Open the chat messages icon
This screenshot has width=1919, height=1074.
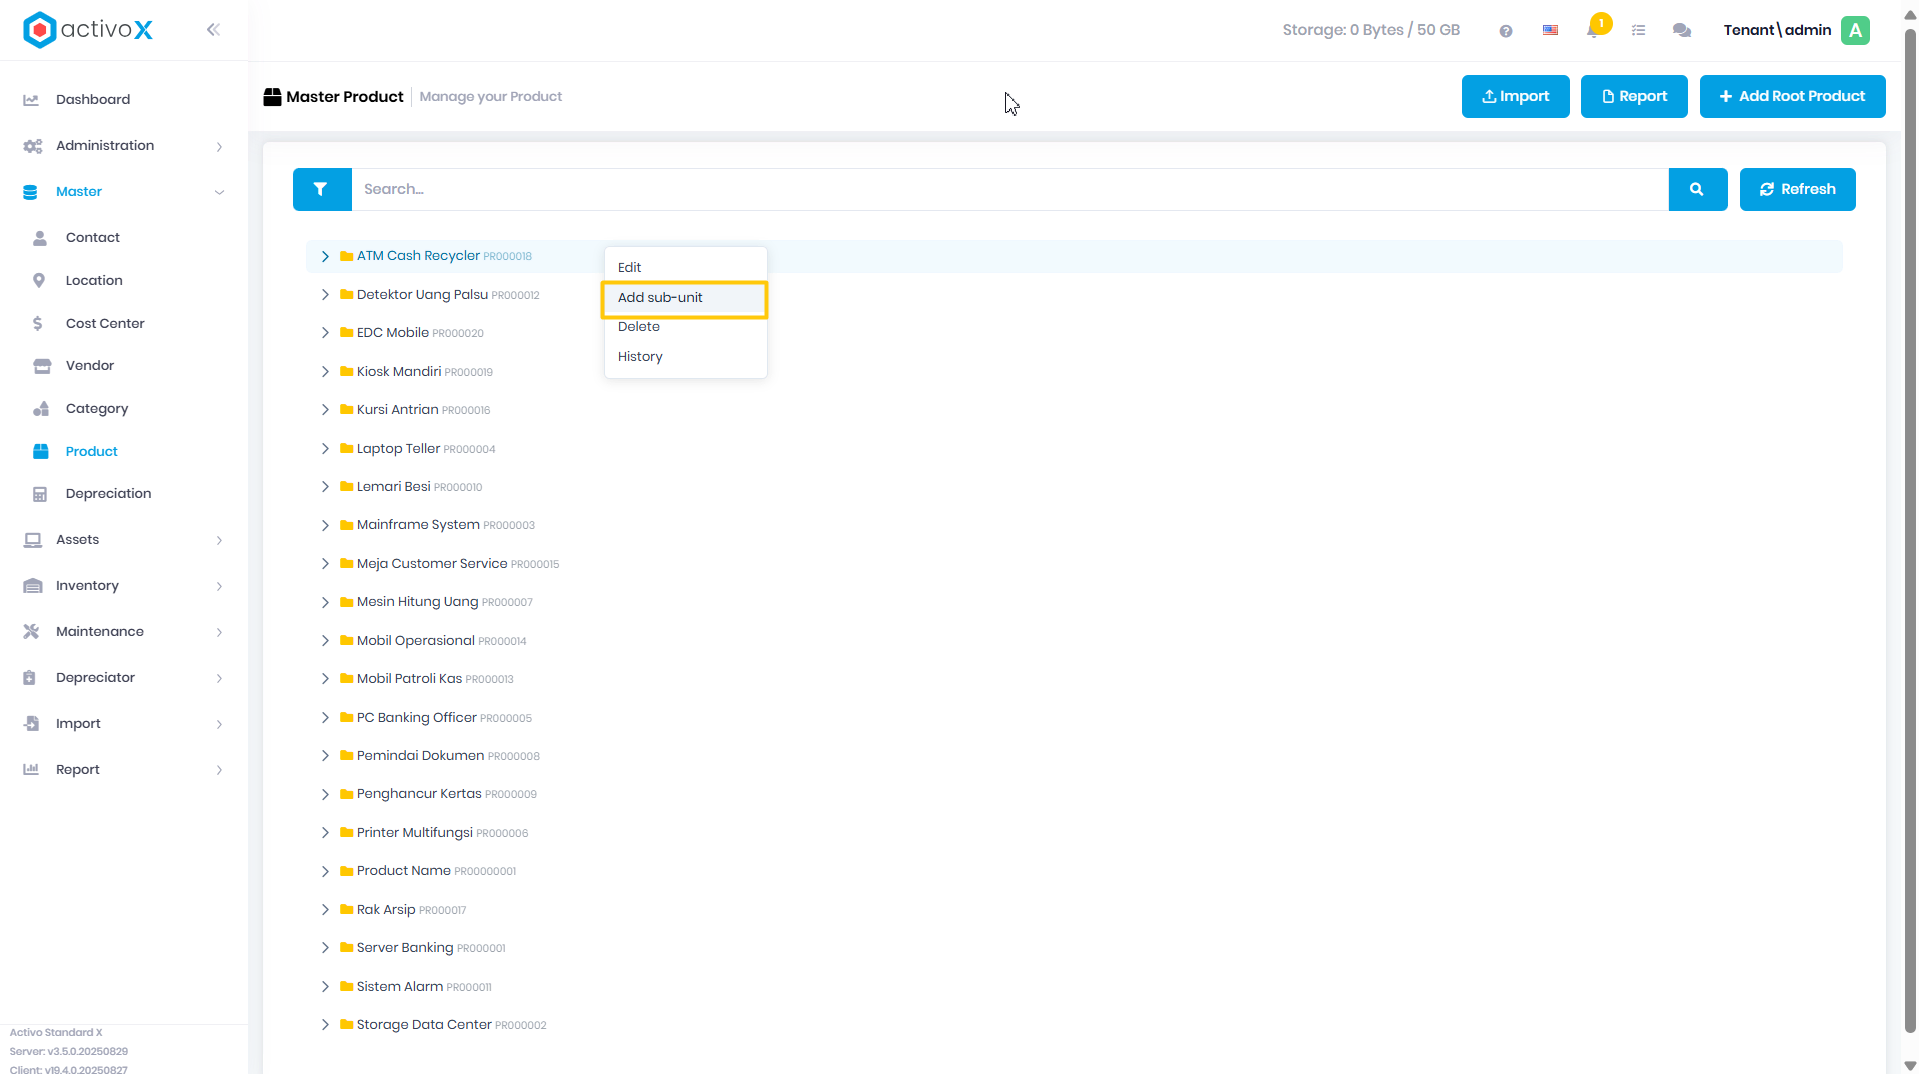tap(1682, 30)
